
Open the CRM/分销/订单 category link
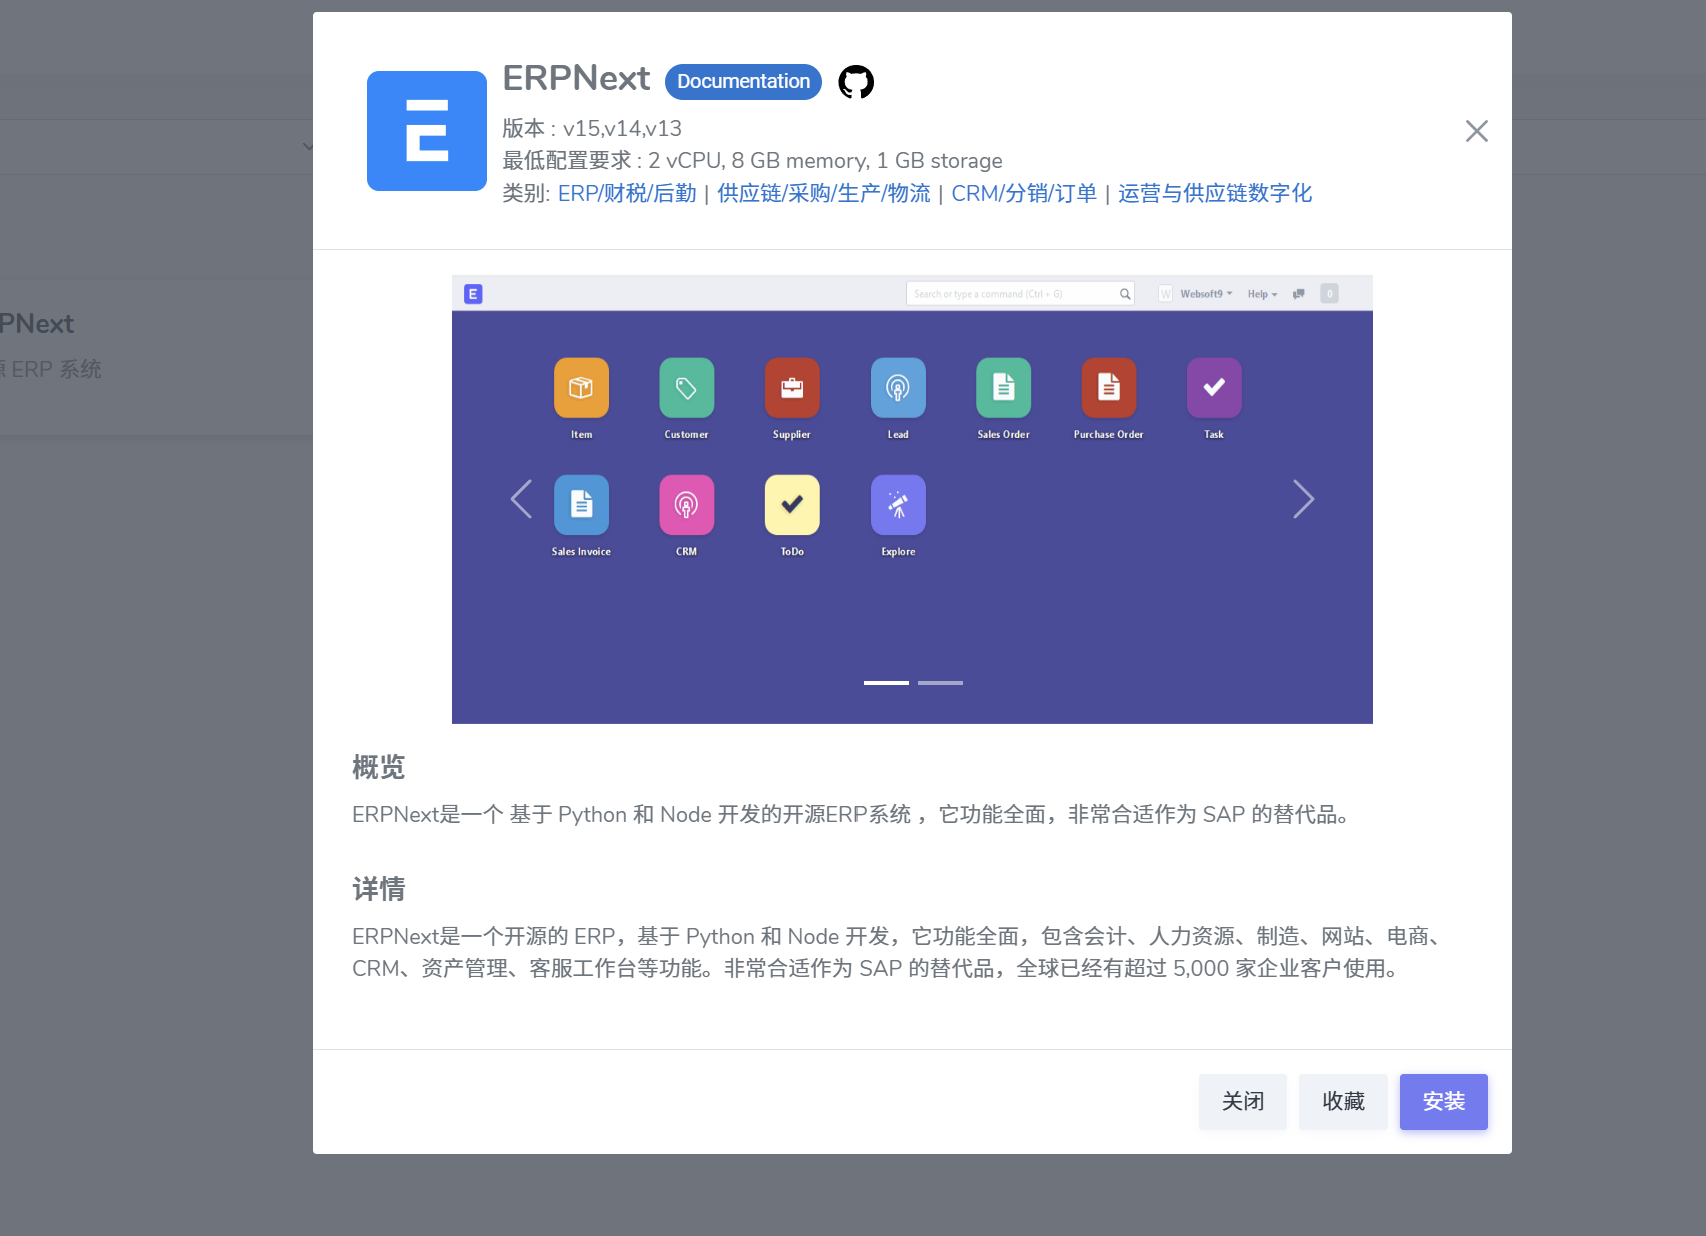1024,193
